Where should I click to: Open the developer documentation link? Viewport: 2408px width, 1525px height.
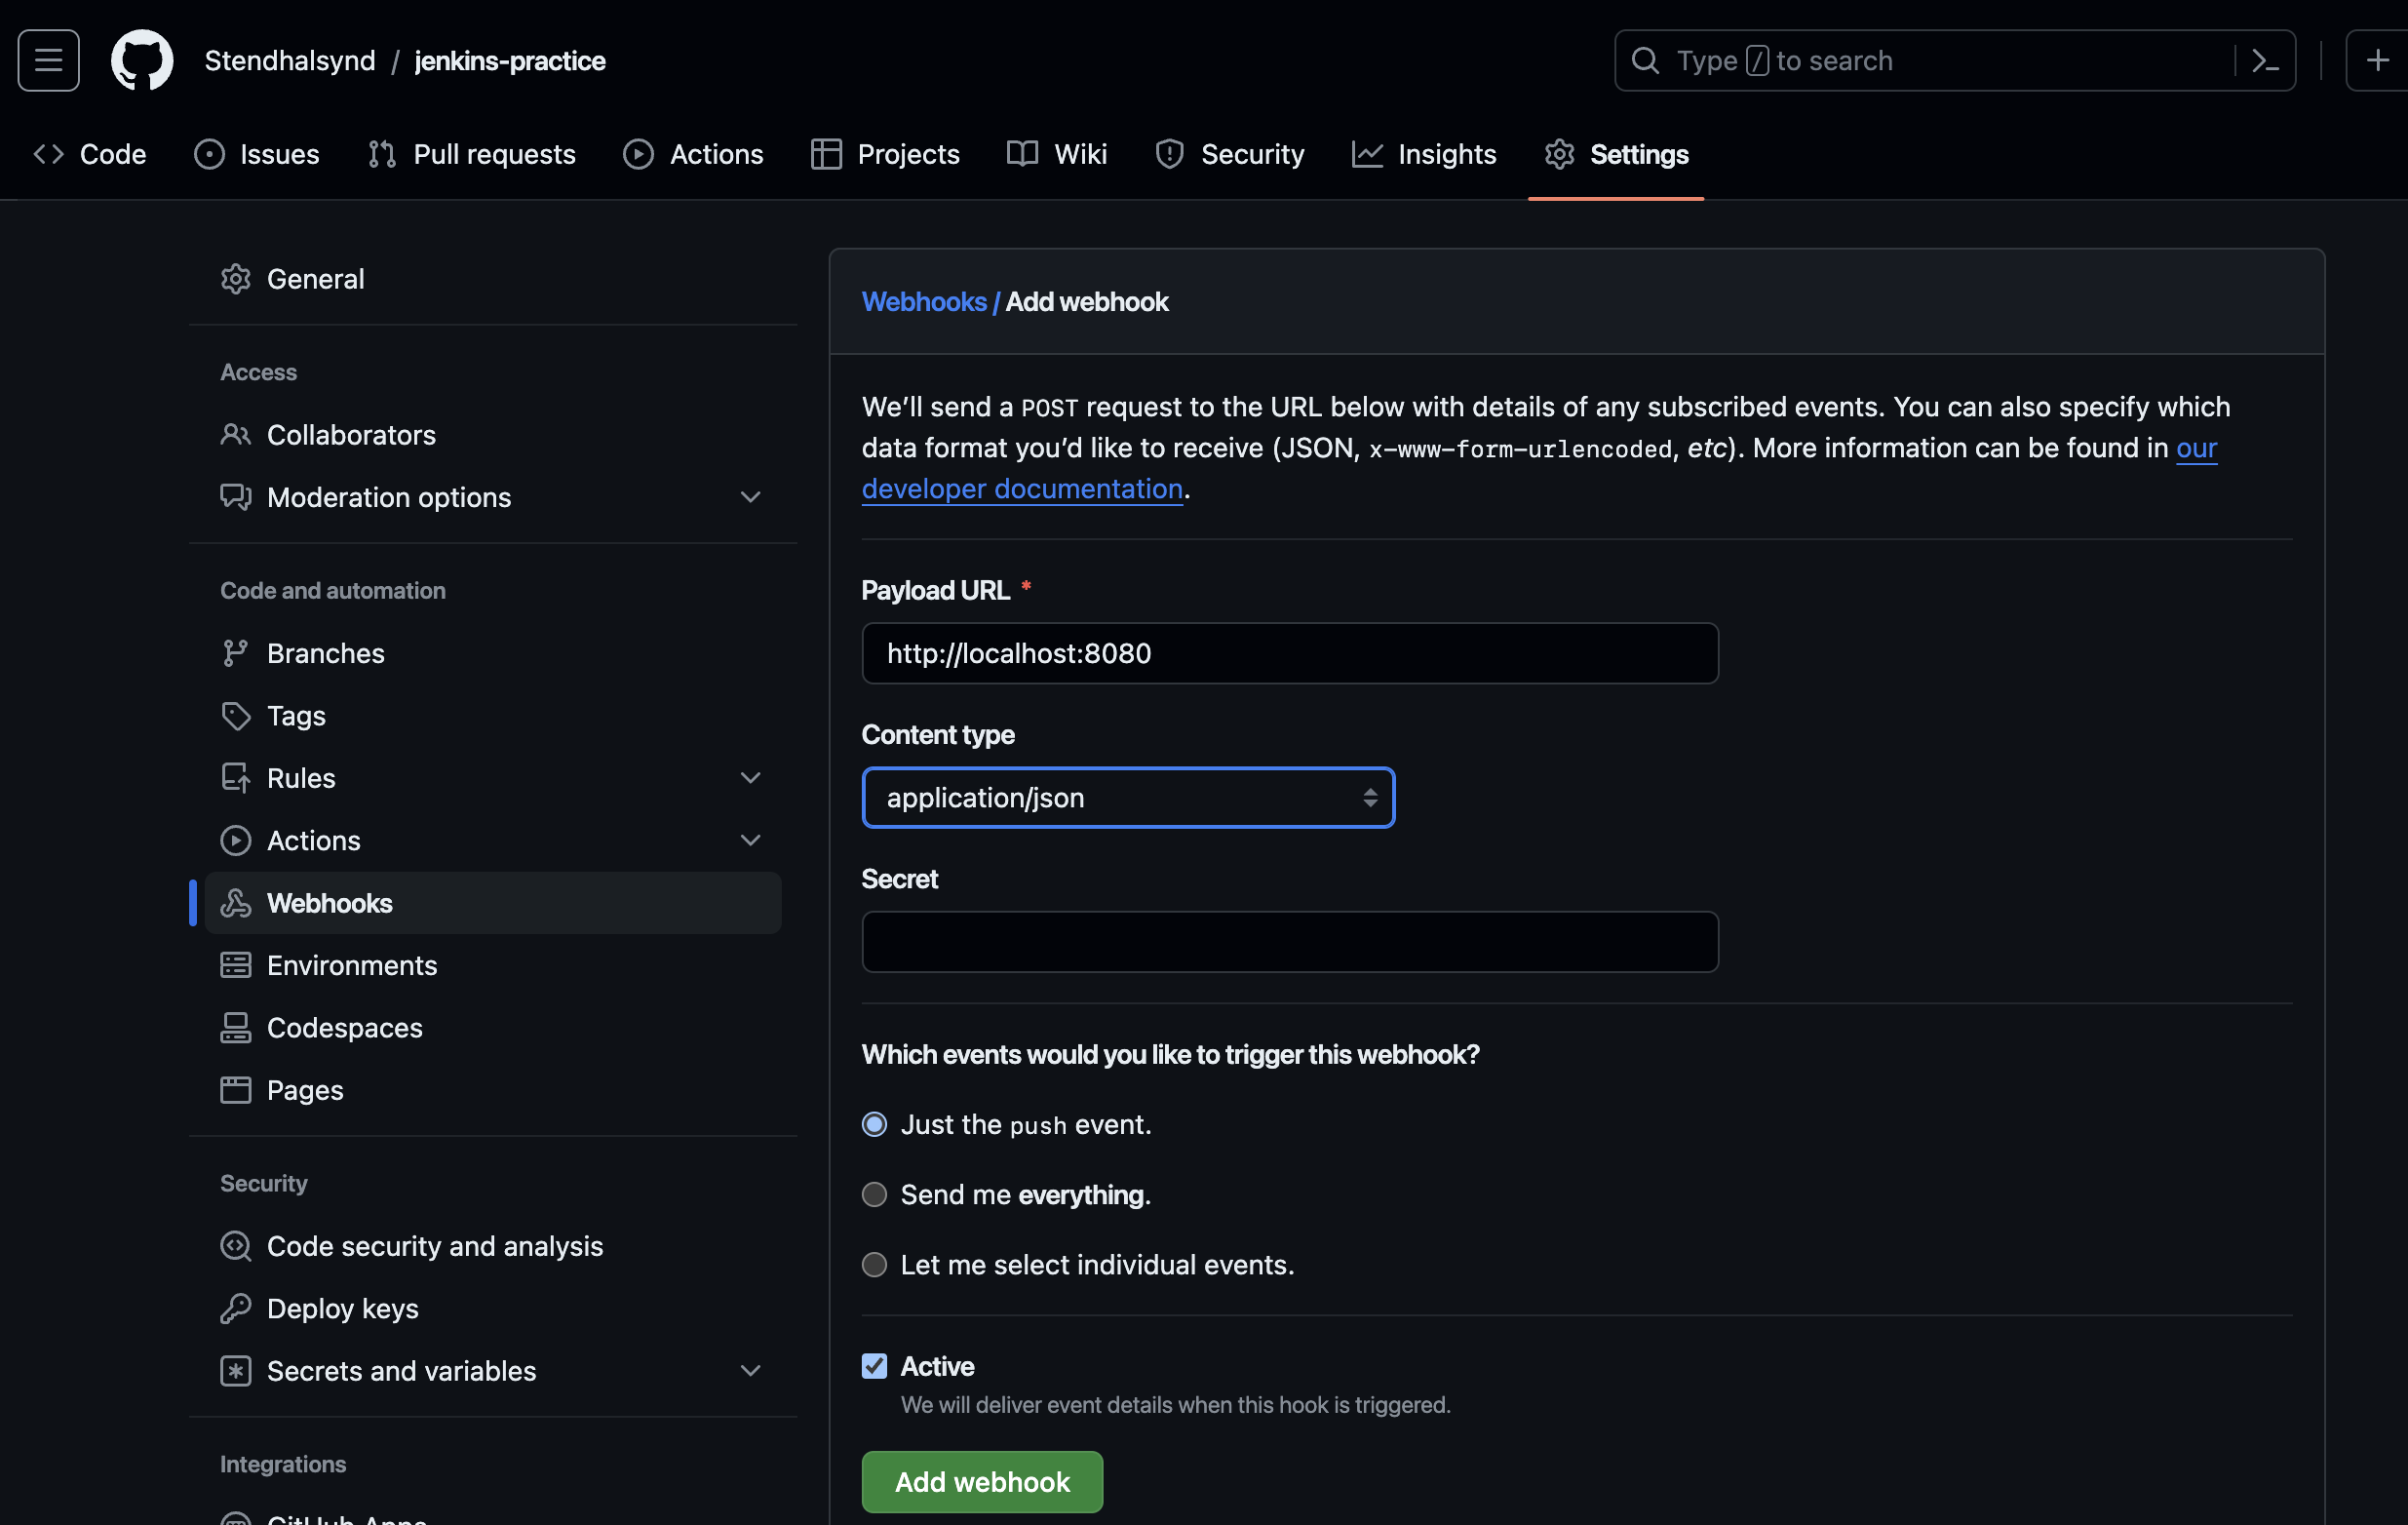pyautogui.click(x=1022, y=489)
